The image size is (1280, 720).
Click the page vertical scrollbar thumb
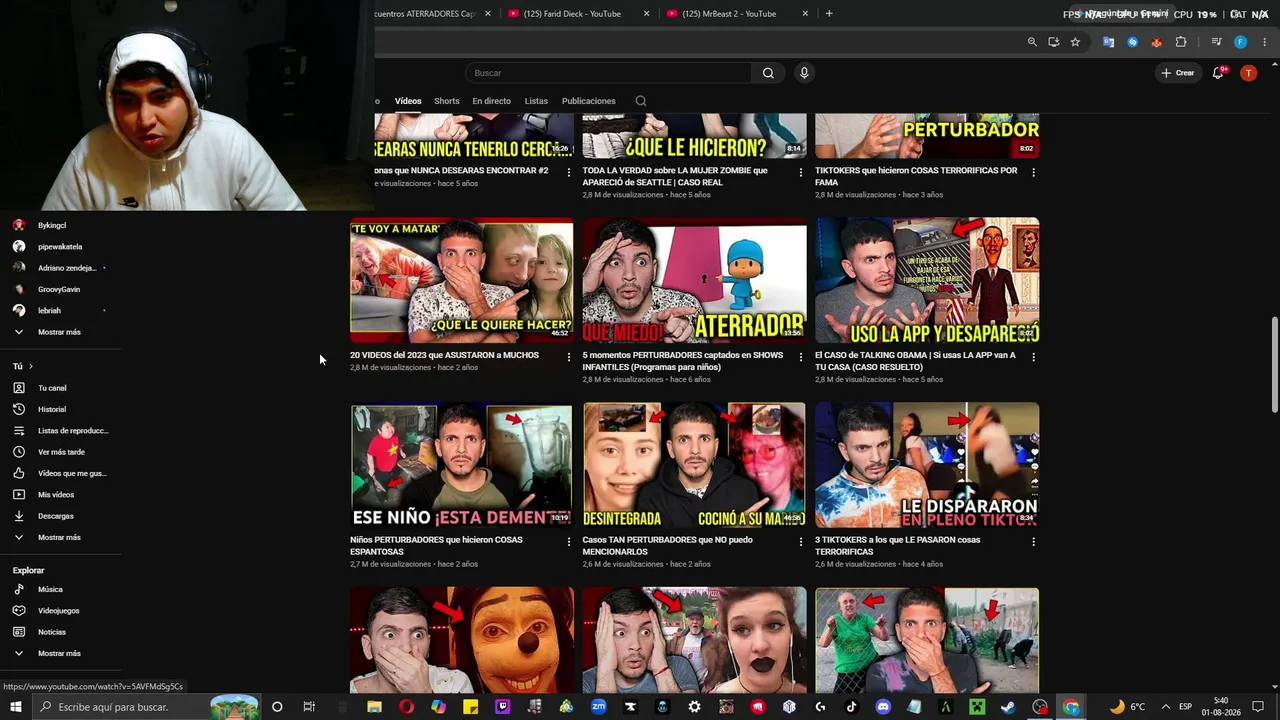tap(1274, 364)
